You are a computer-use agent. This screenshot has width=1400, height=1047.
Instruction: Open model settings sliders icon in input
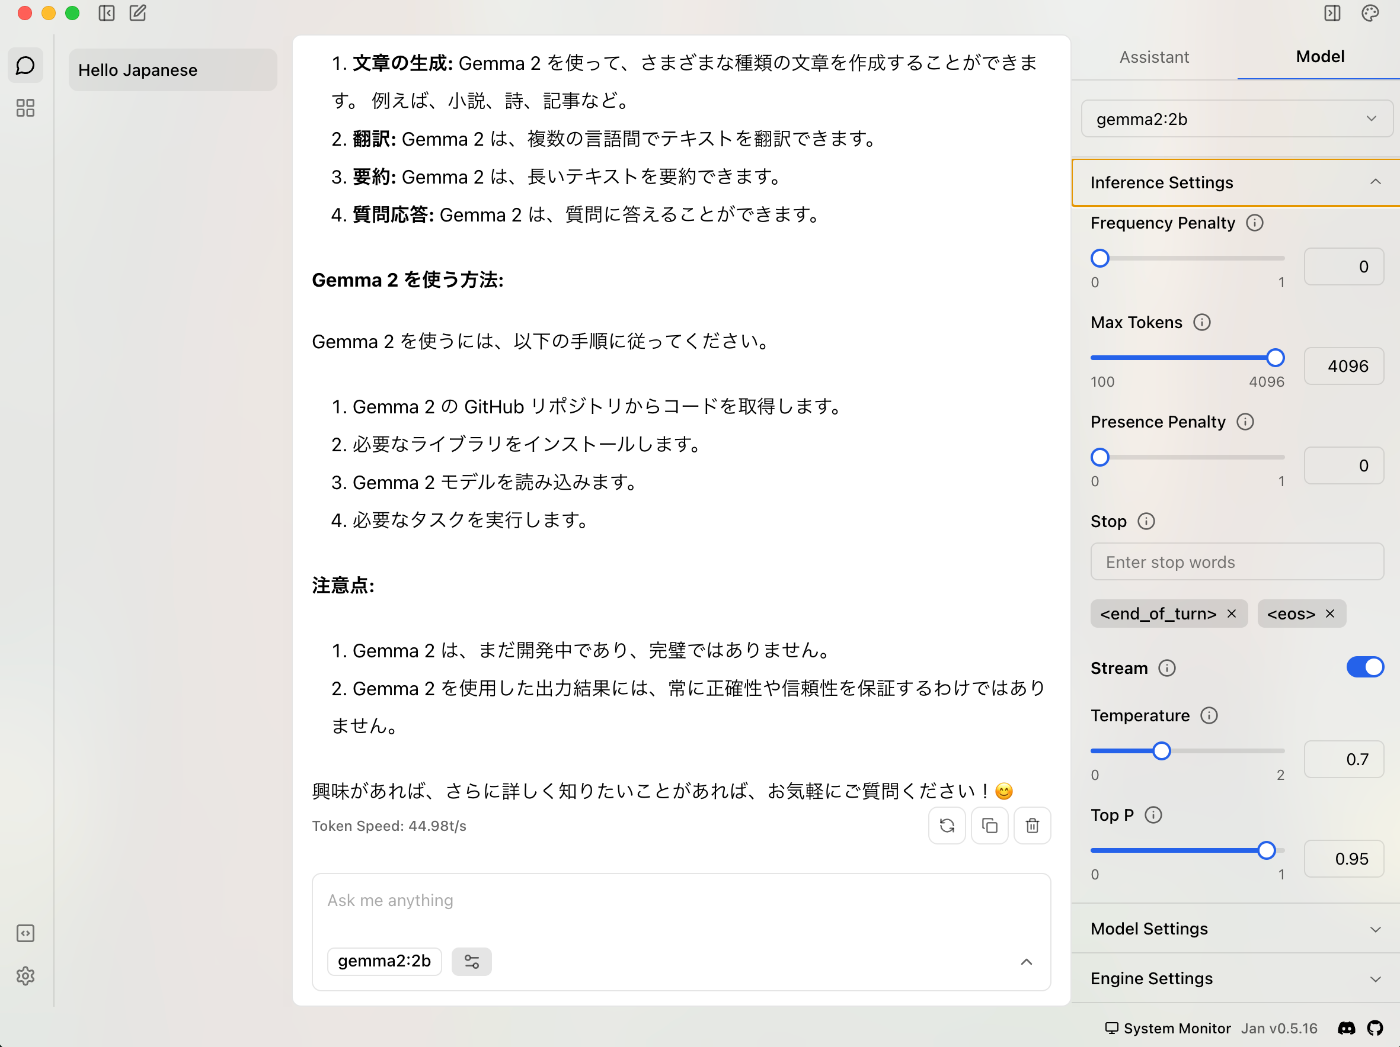(x=472, y=962)
